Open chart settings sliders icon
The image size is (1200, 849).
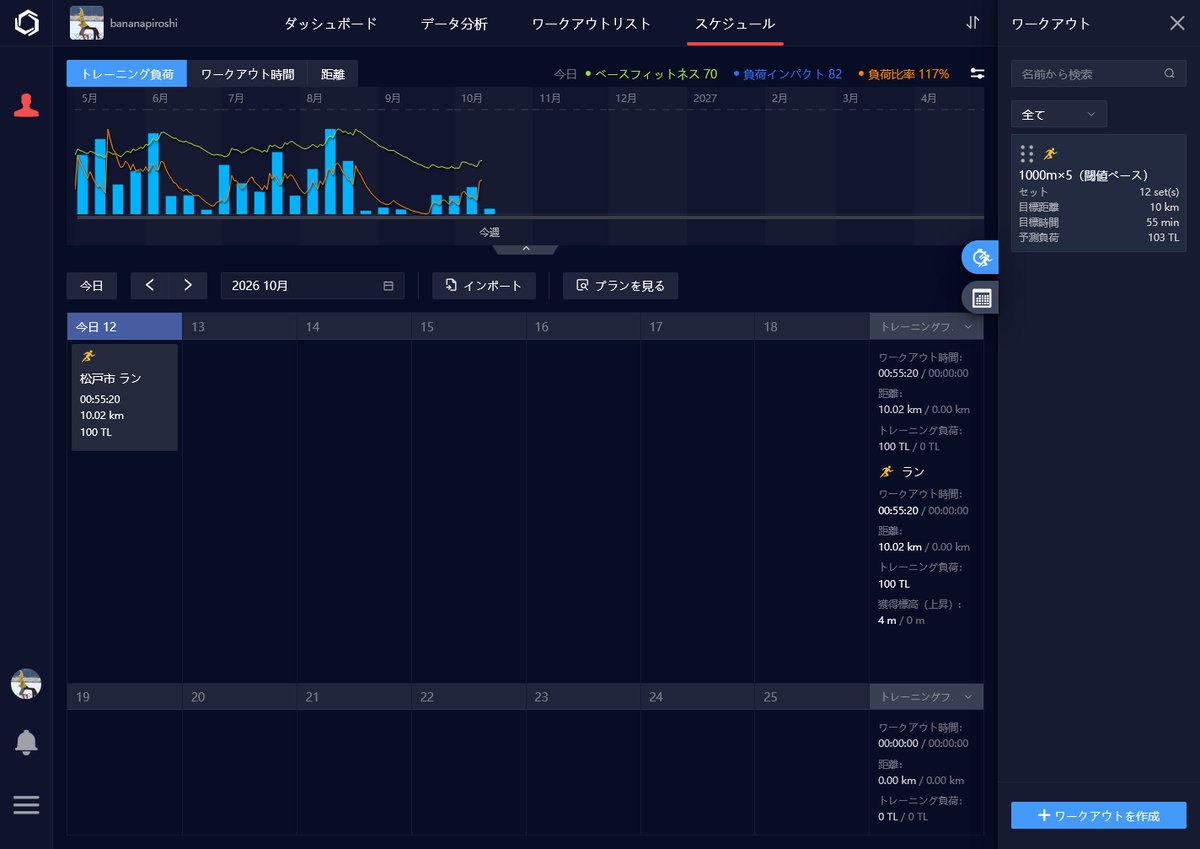(x=977, y=73)
